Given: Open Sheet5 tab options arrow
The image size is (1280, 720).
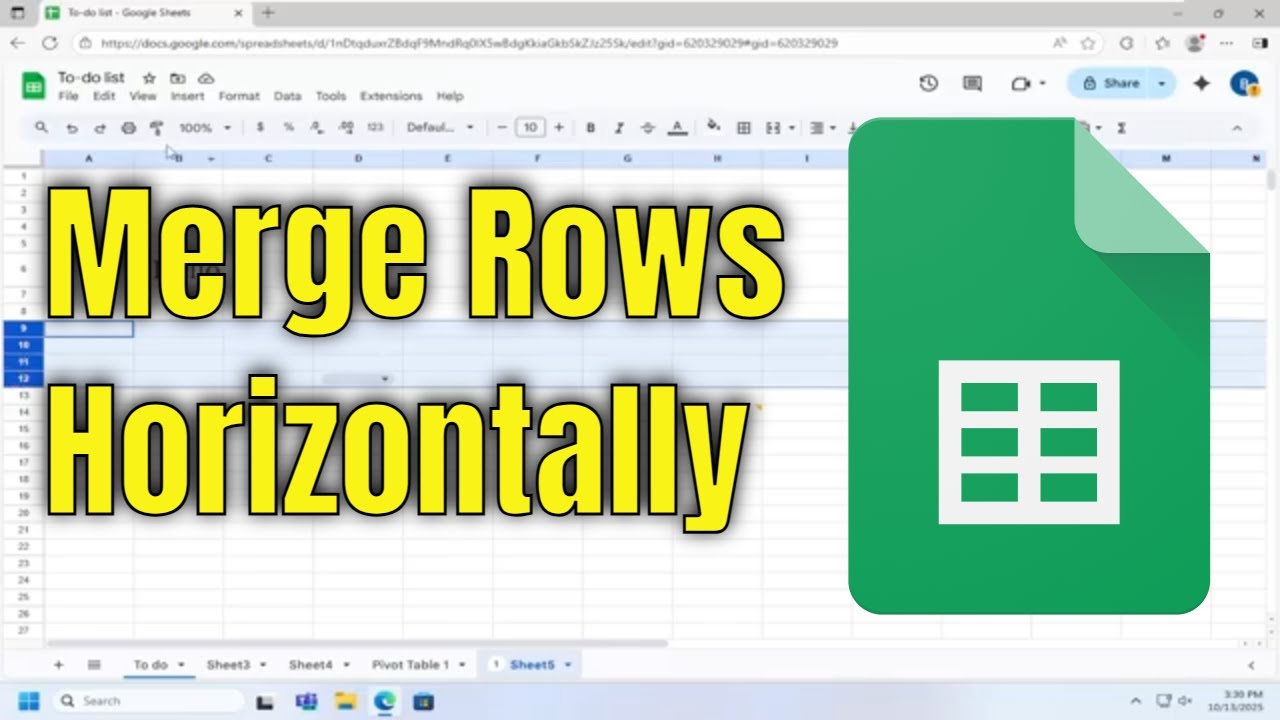Looking at the screenshot, I should pos(568,665).
